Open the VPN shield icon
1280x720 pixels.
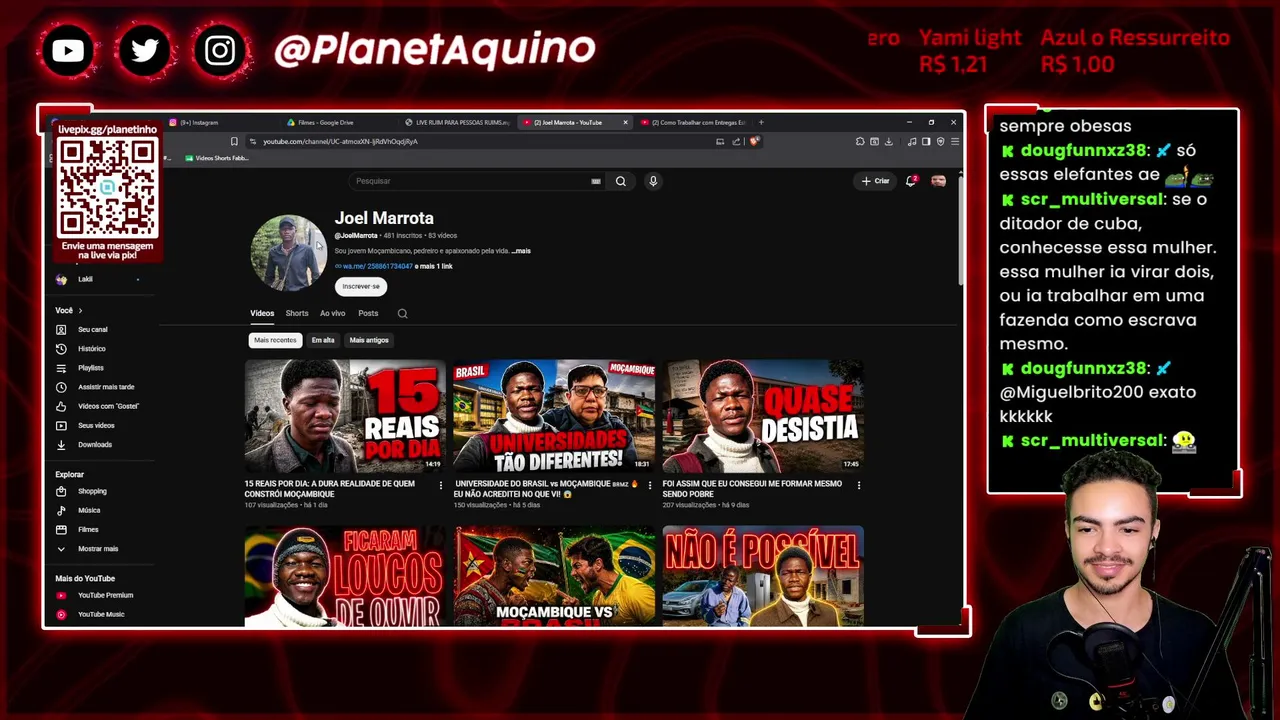tap(940, 141)
